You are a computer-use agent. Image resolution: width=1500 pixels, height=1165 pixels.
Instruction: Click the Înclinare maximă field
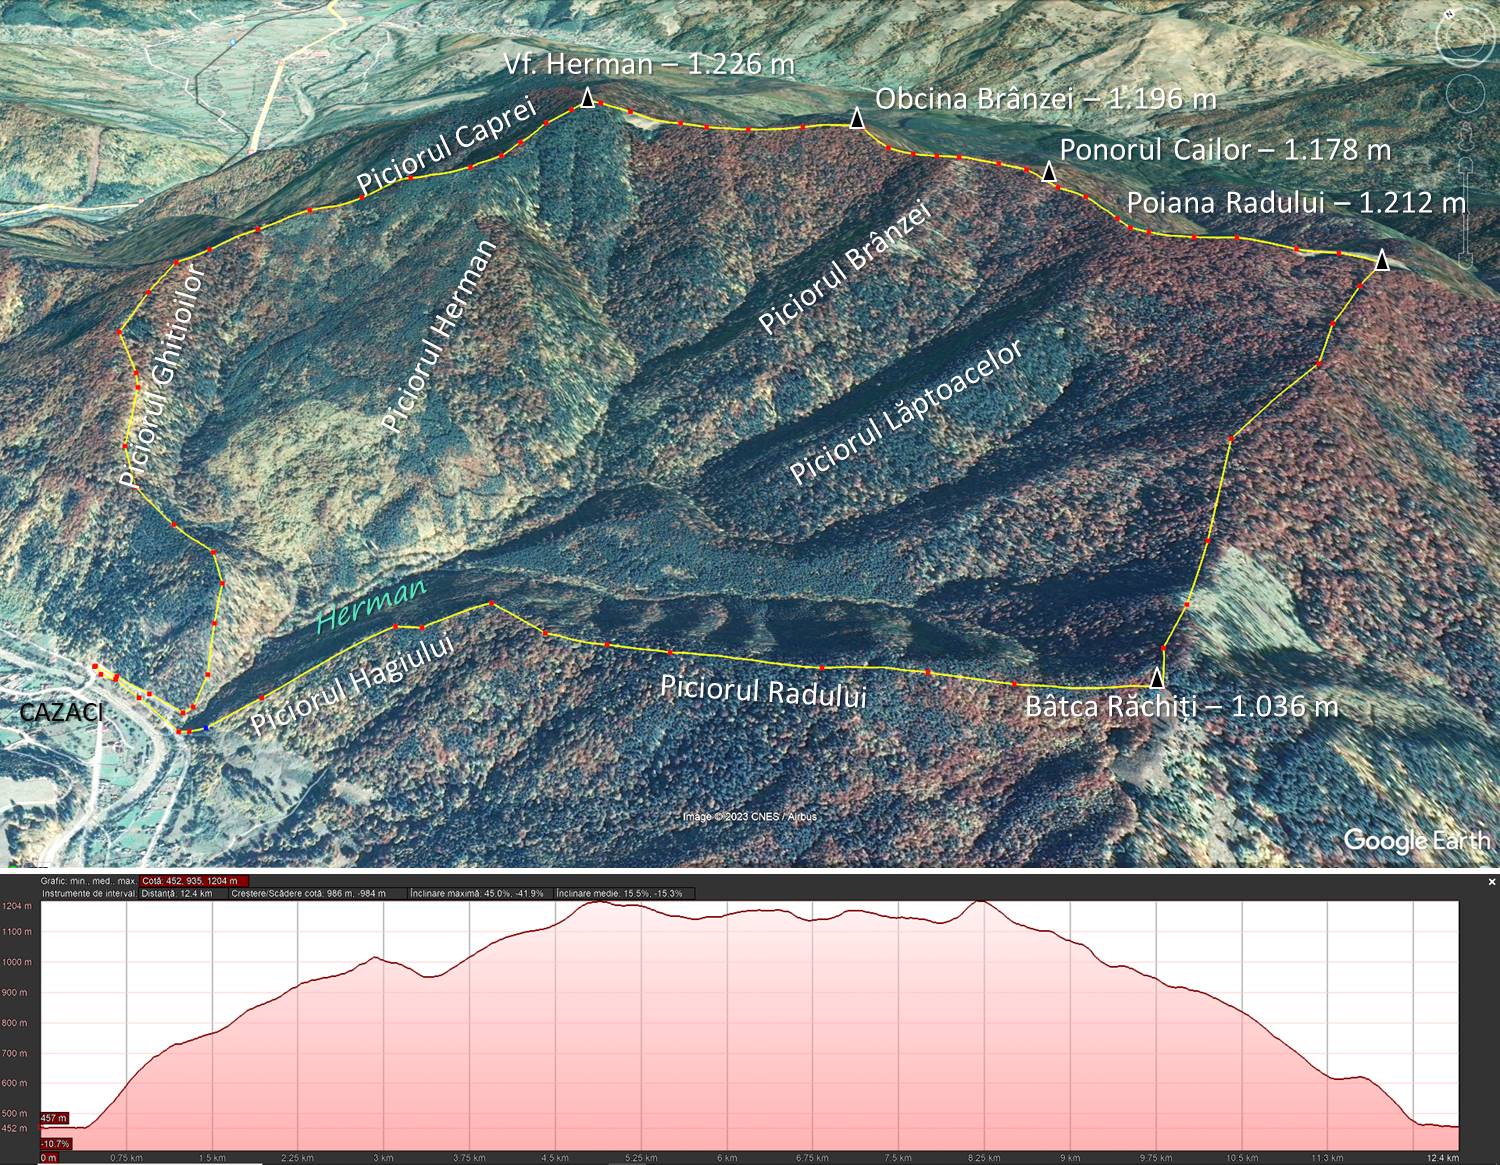pos(478,893)
